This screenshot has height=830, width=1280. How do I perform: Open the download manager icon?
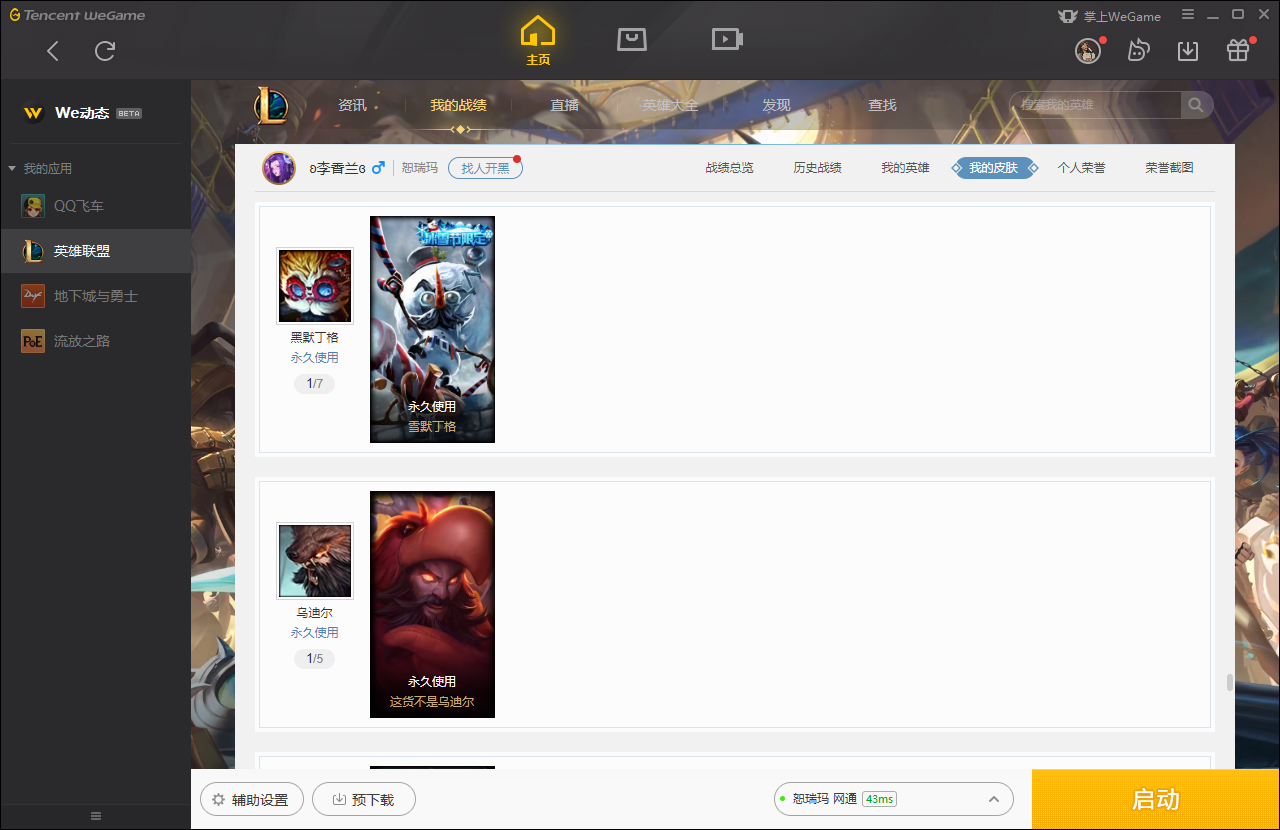tap(1188, 50)
